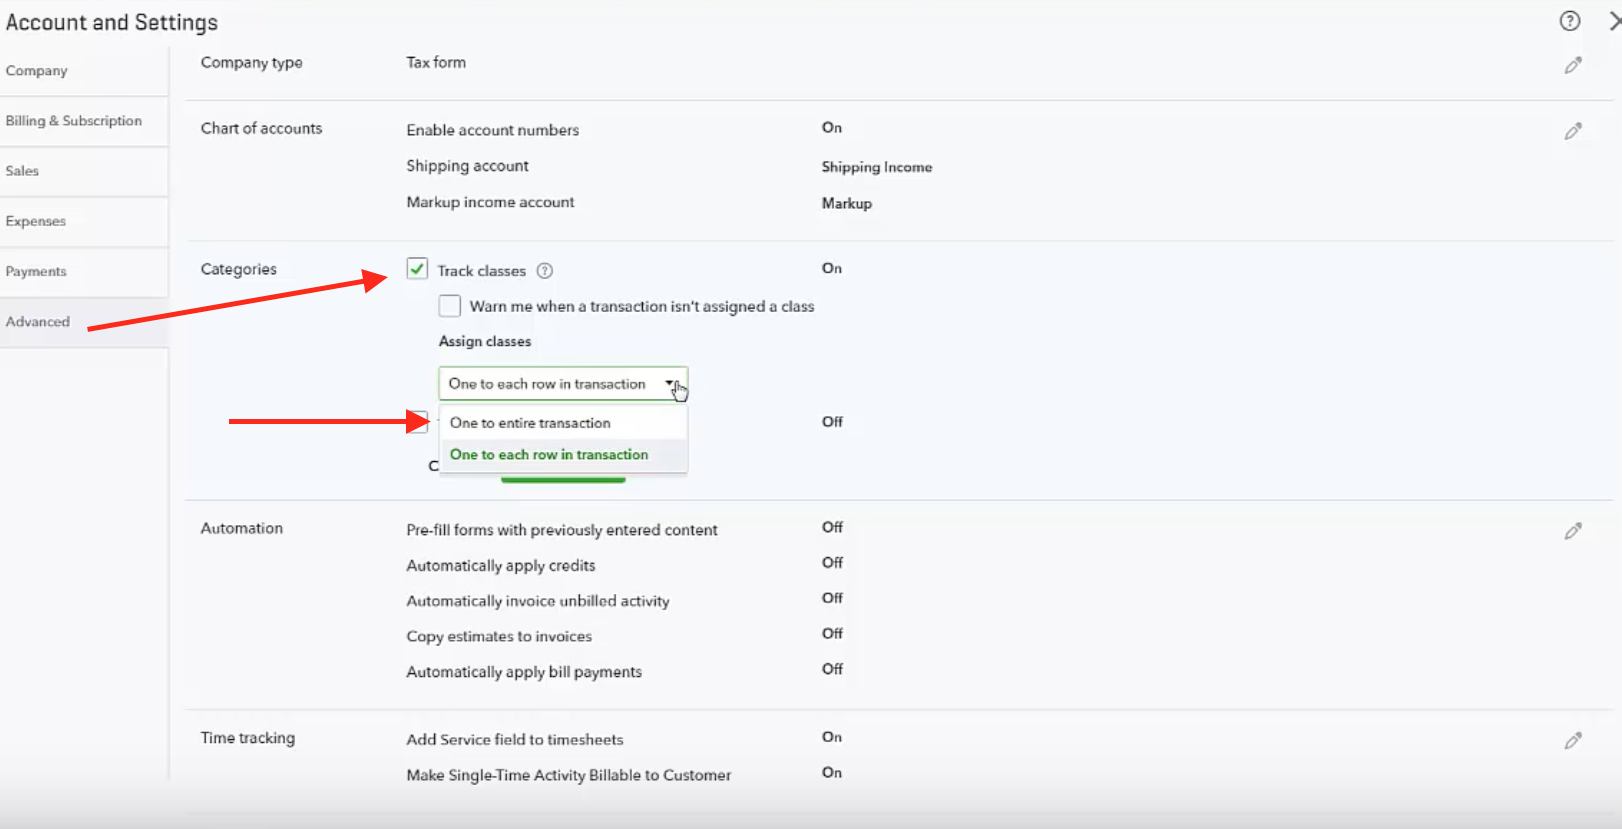Open the help icon in the header
Viewport: 1622px width, 829px height.
[x=1570, y=21]
